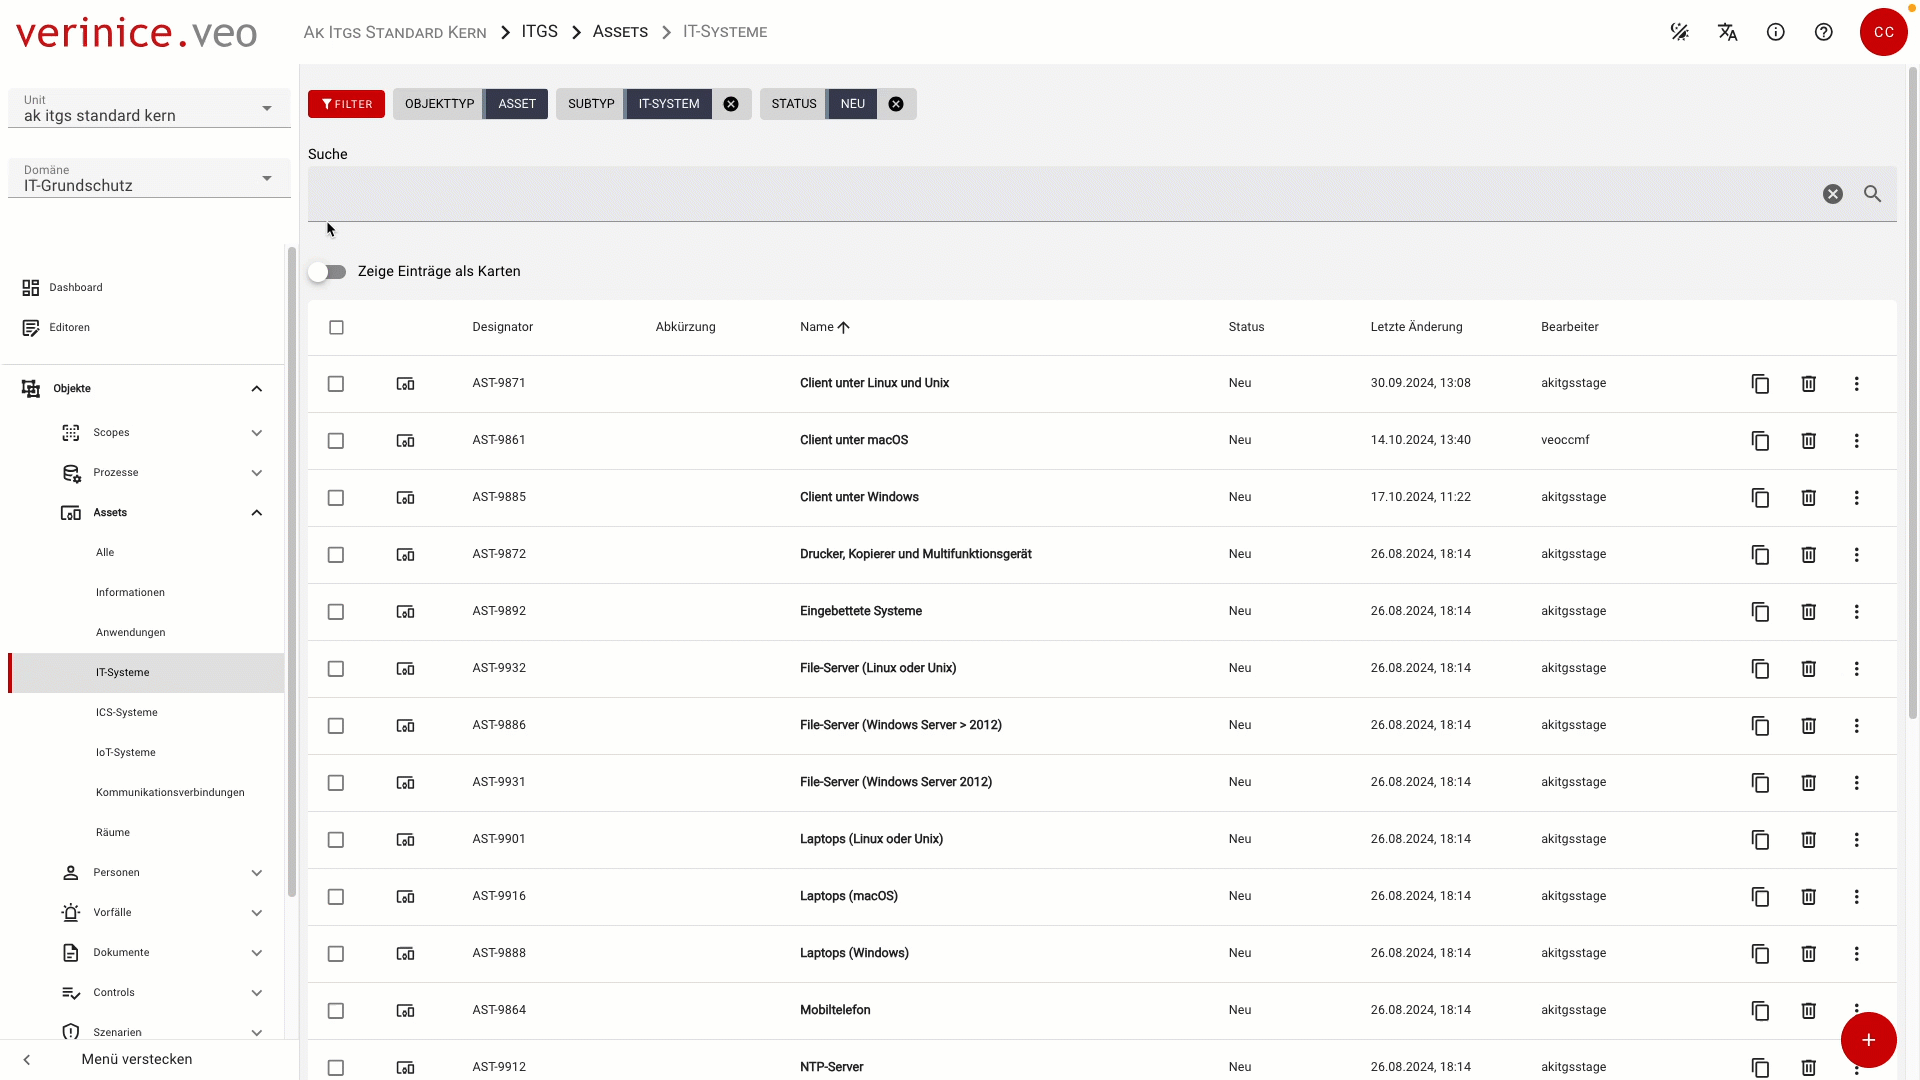Select checkbox for Laptops (macOS) row
This screenshot has height=1080, width=1920.
pyautogui.click(x=336, y=897)
